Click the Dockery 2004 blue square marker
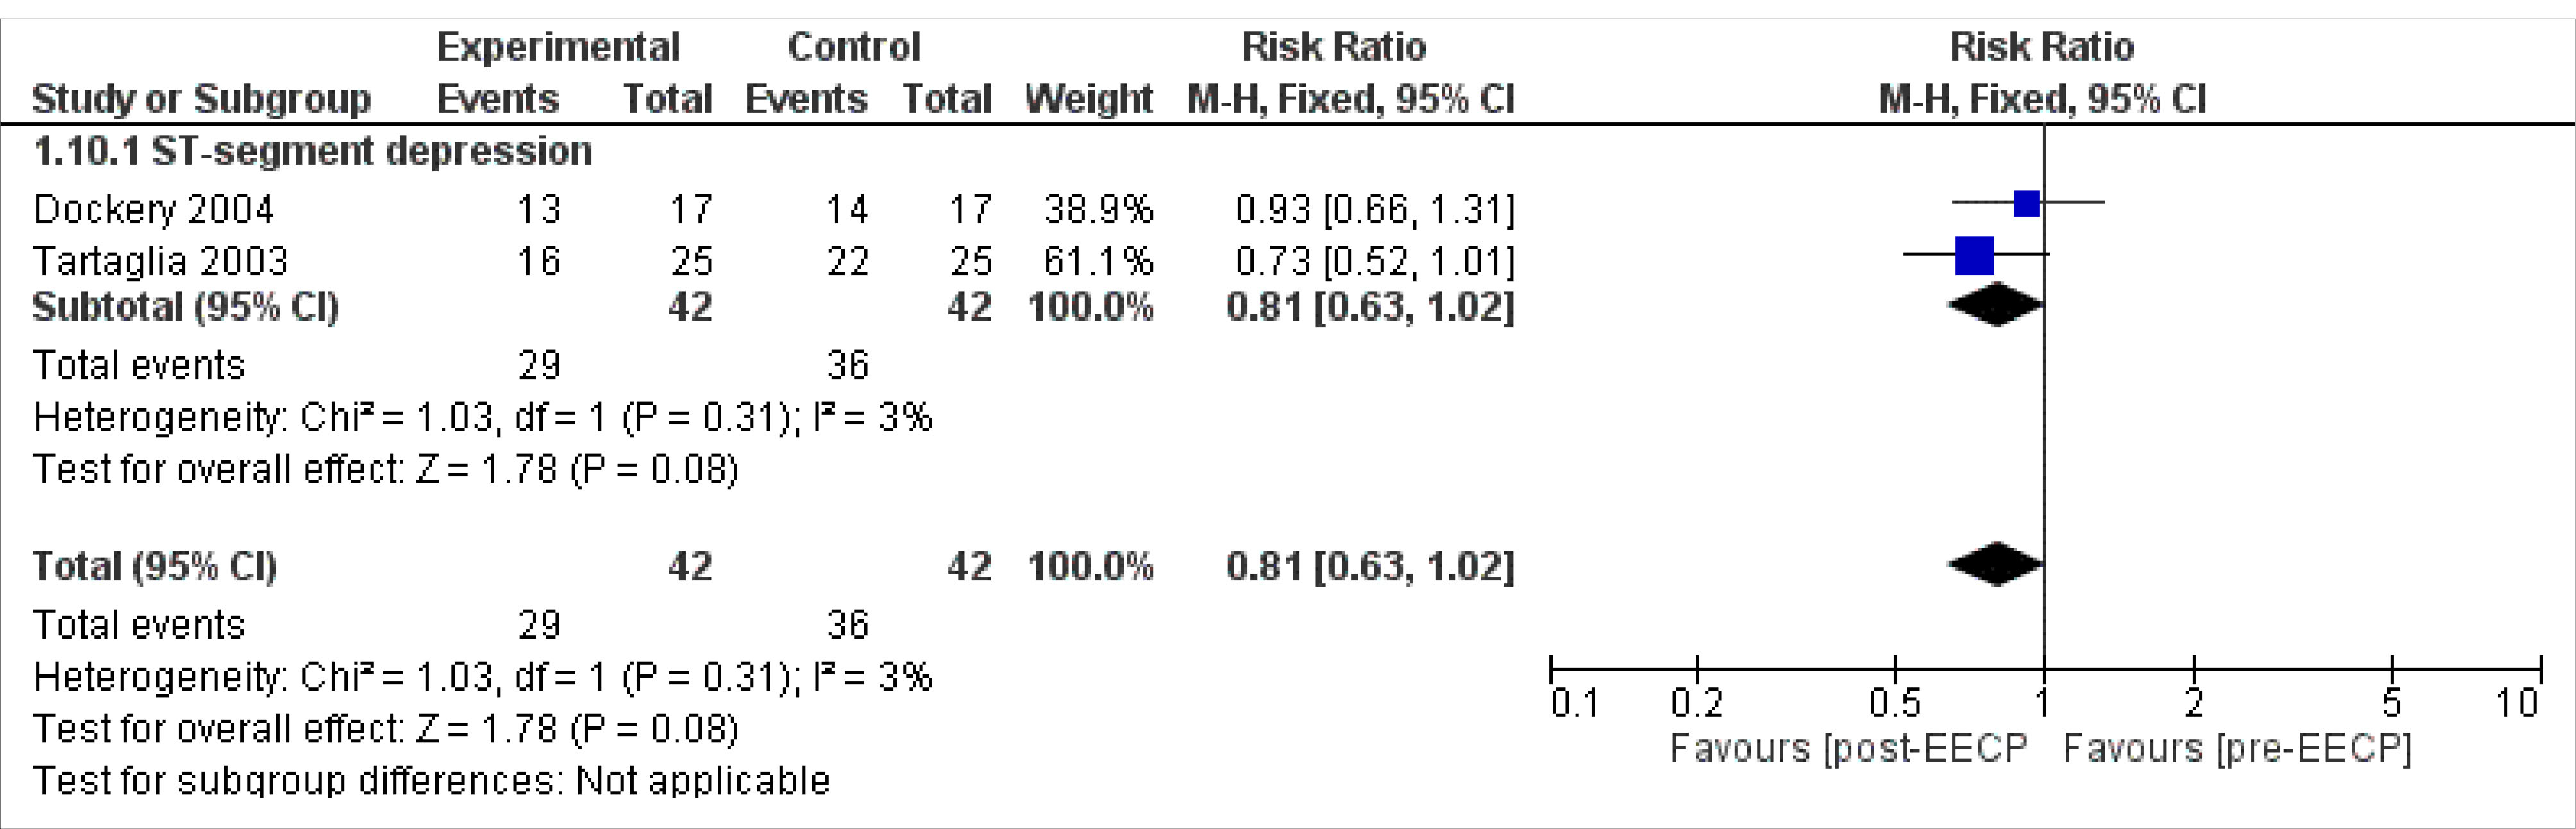 2026,204
